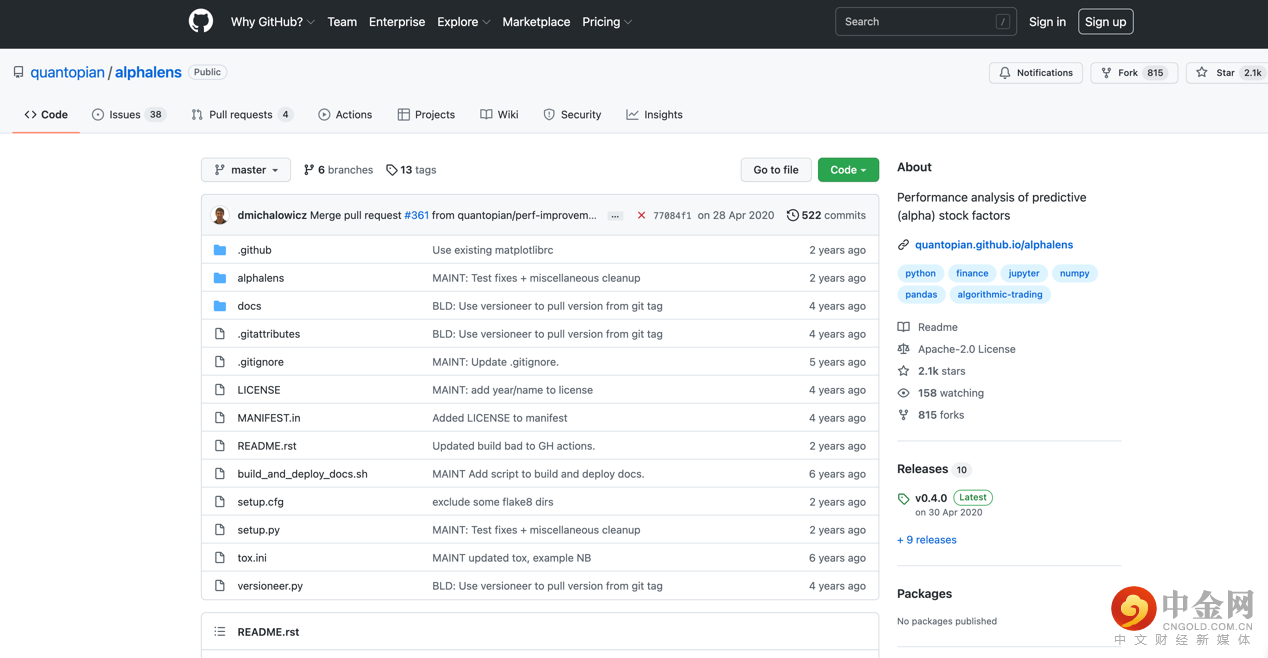Click the Fork button
The image size is (1268, 658).
(1134, 73)
